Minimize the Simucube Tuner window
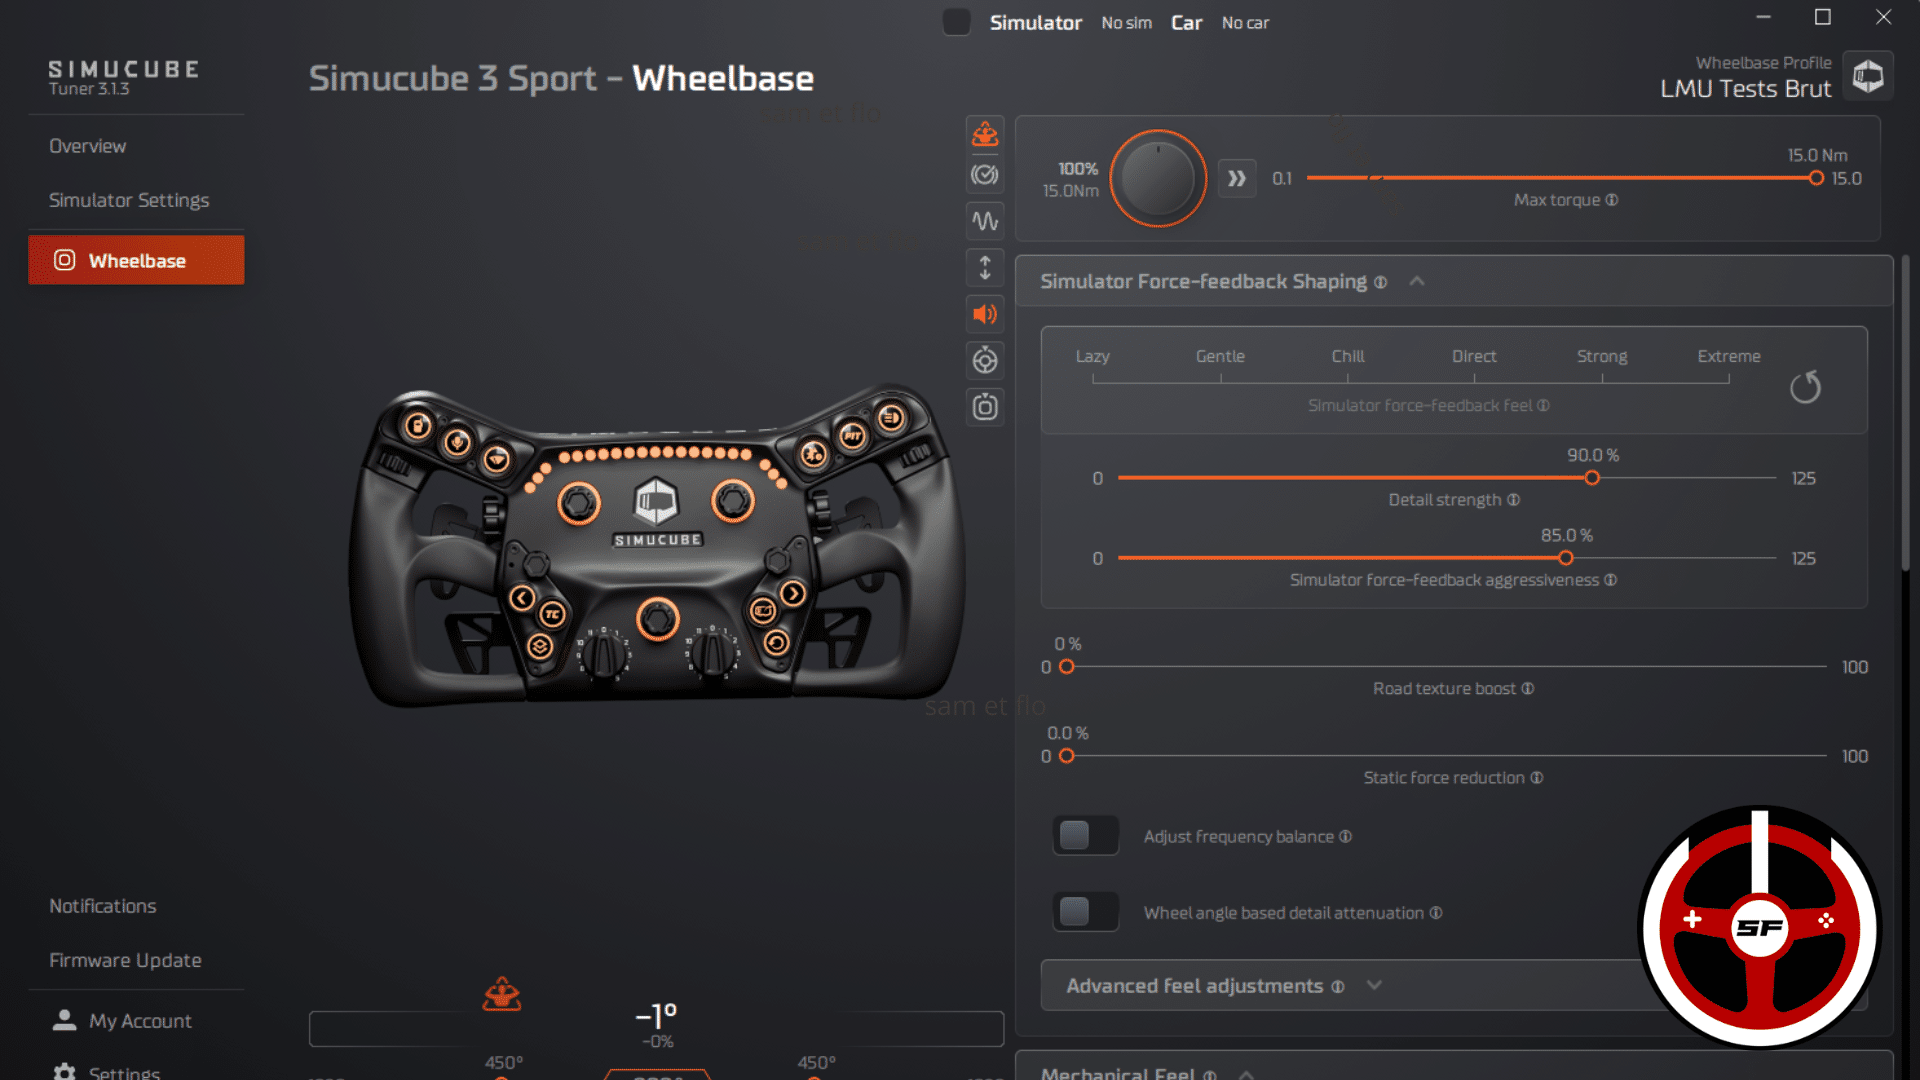This screenshot has height=1080, width=1920. (1764, 17)
